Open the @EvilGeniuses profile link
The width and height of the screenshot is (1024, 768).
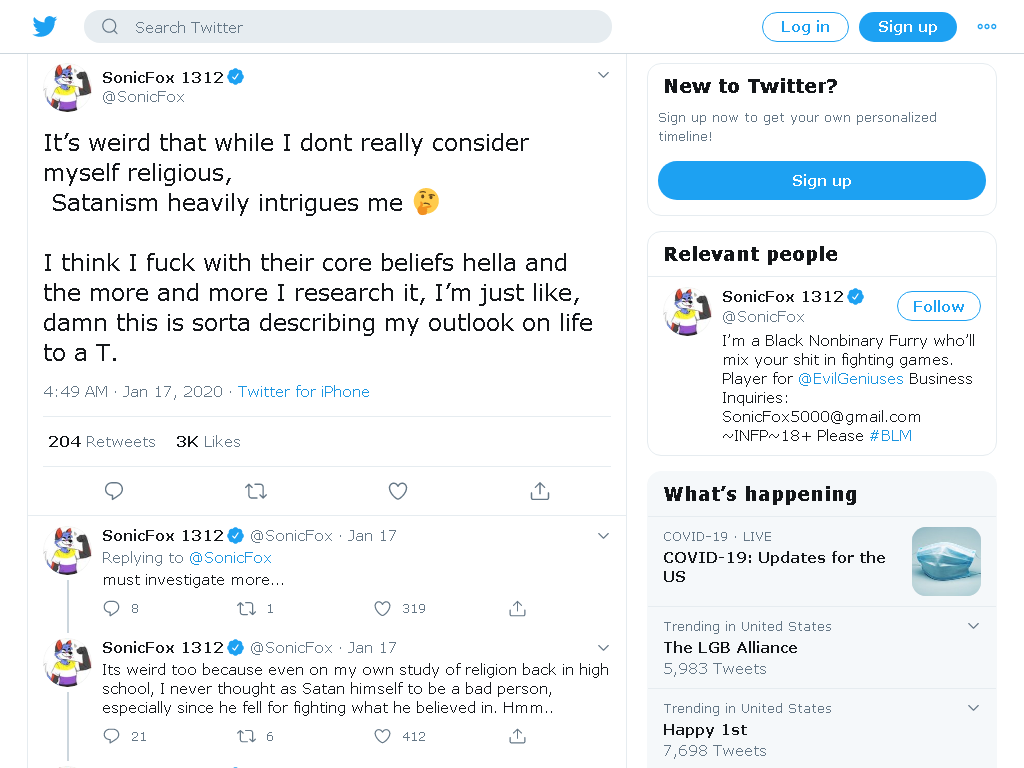pos(850,379)
